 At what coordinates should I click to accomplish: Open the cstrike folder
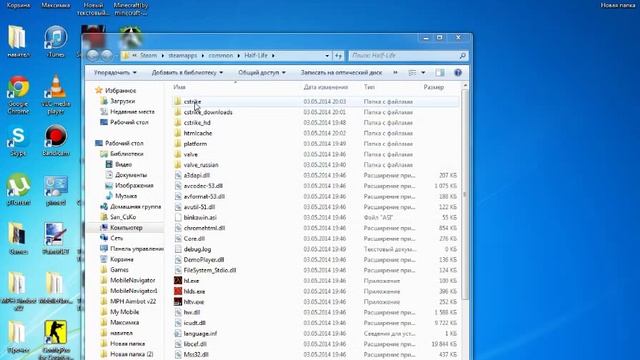[192, 102]
